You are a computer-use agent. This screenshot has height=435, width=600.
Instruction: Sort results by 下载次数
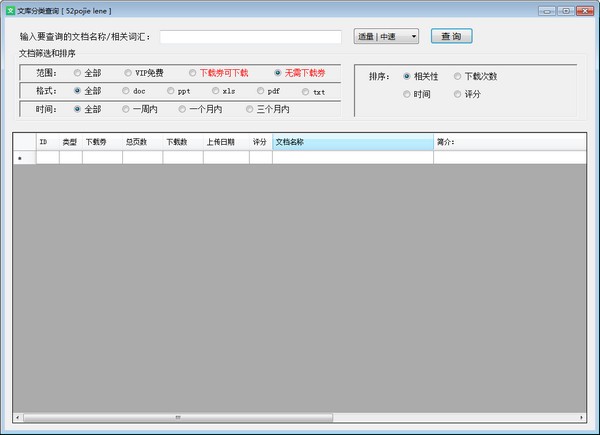point(457,76)
